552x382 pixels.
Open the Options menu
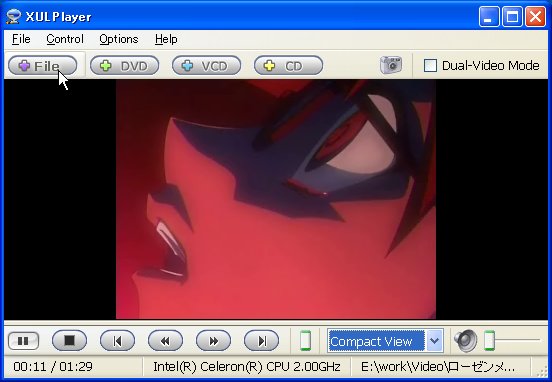(x=119, y=39)
